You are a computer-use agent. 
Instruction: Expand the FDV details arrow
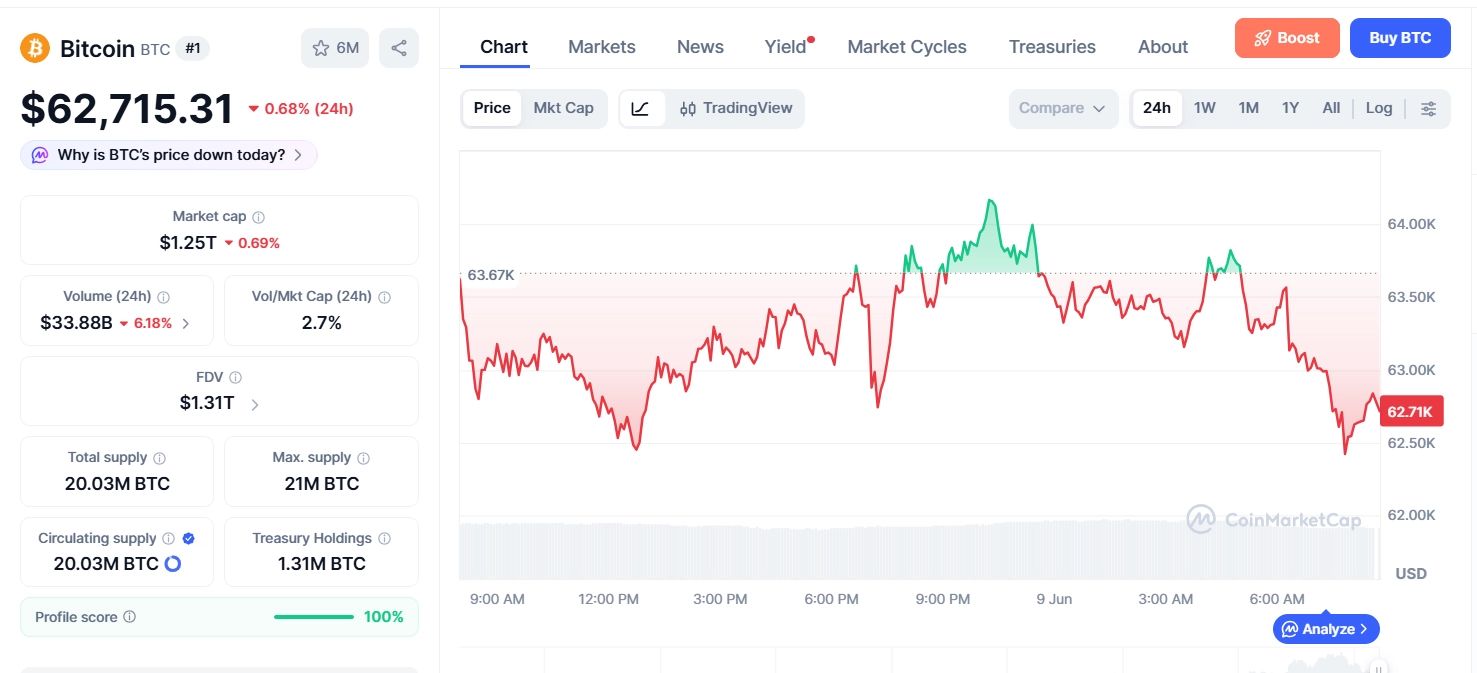[255, 404]
